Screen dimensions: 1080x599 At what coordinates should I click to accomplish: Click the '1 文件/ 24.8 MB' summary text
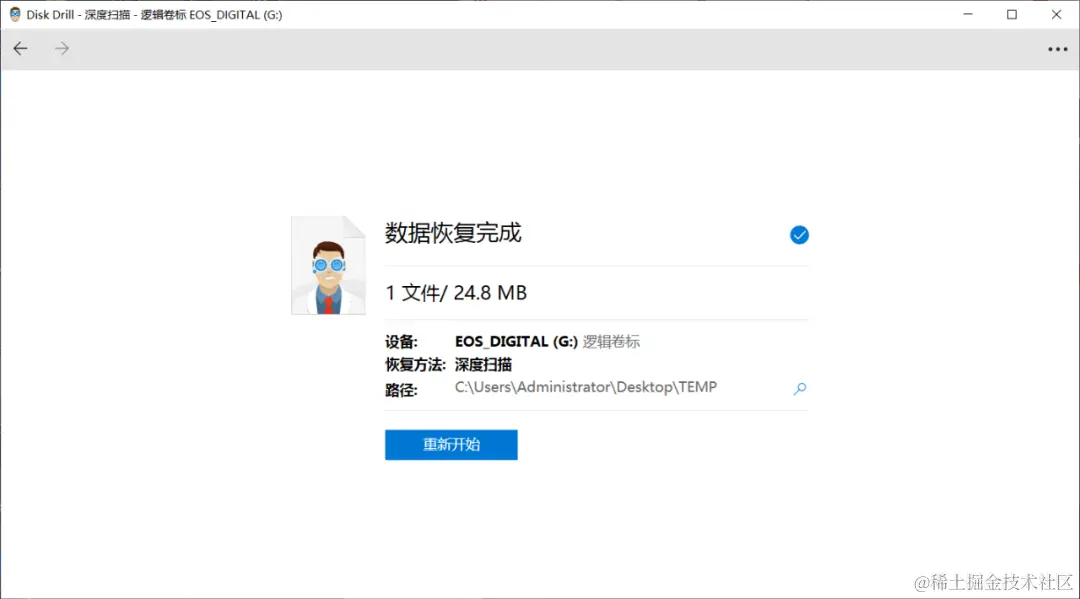(456, 293)
